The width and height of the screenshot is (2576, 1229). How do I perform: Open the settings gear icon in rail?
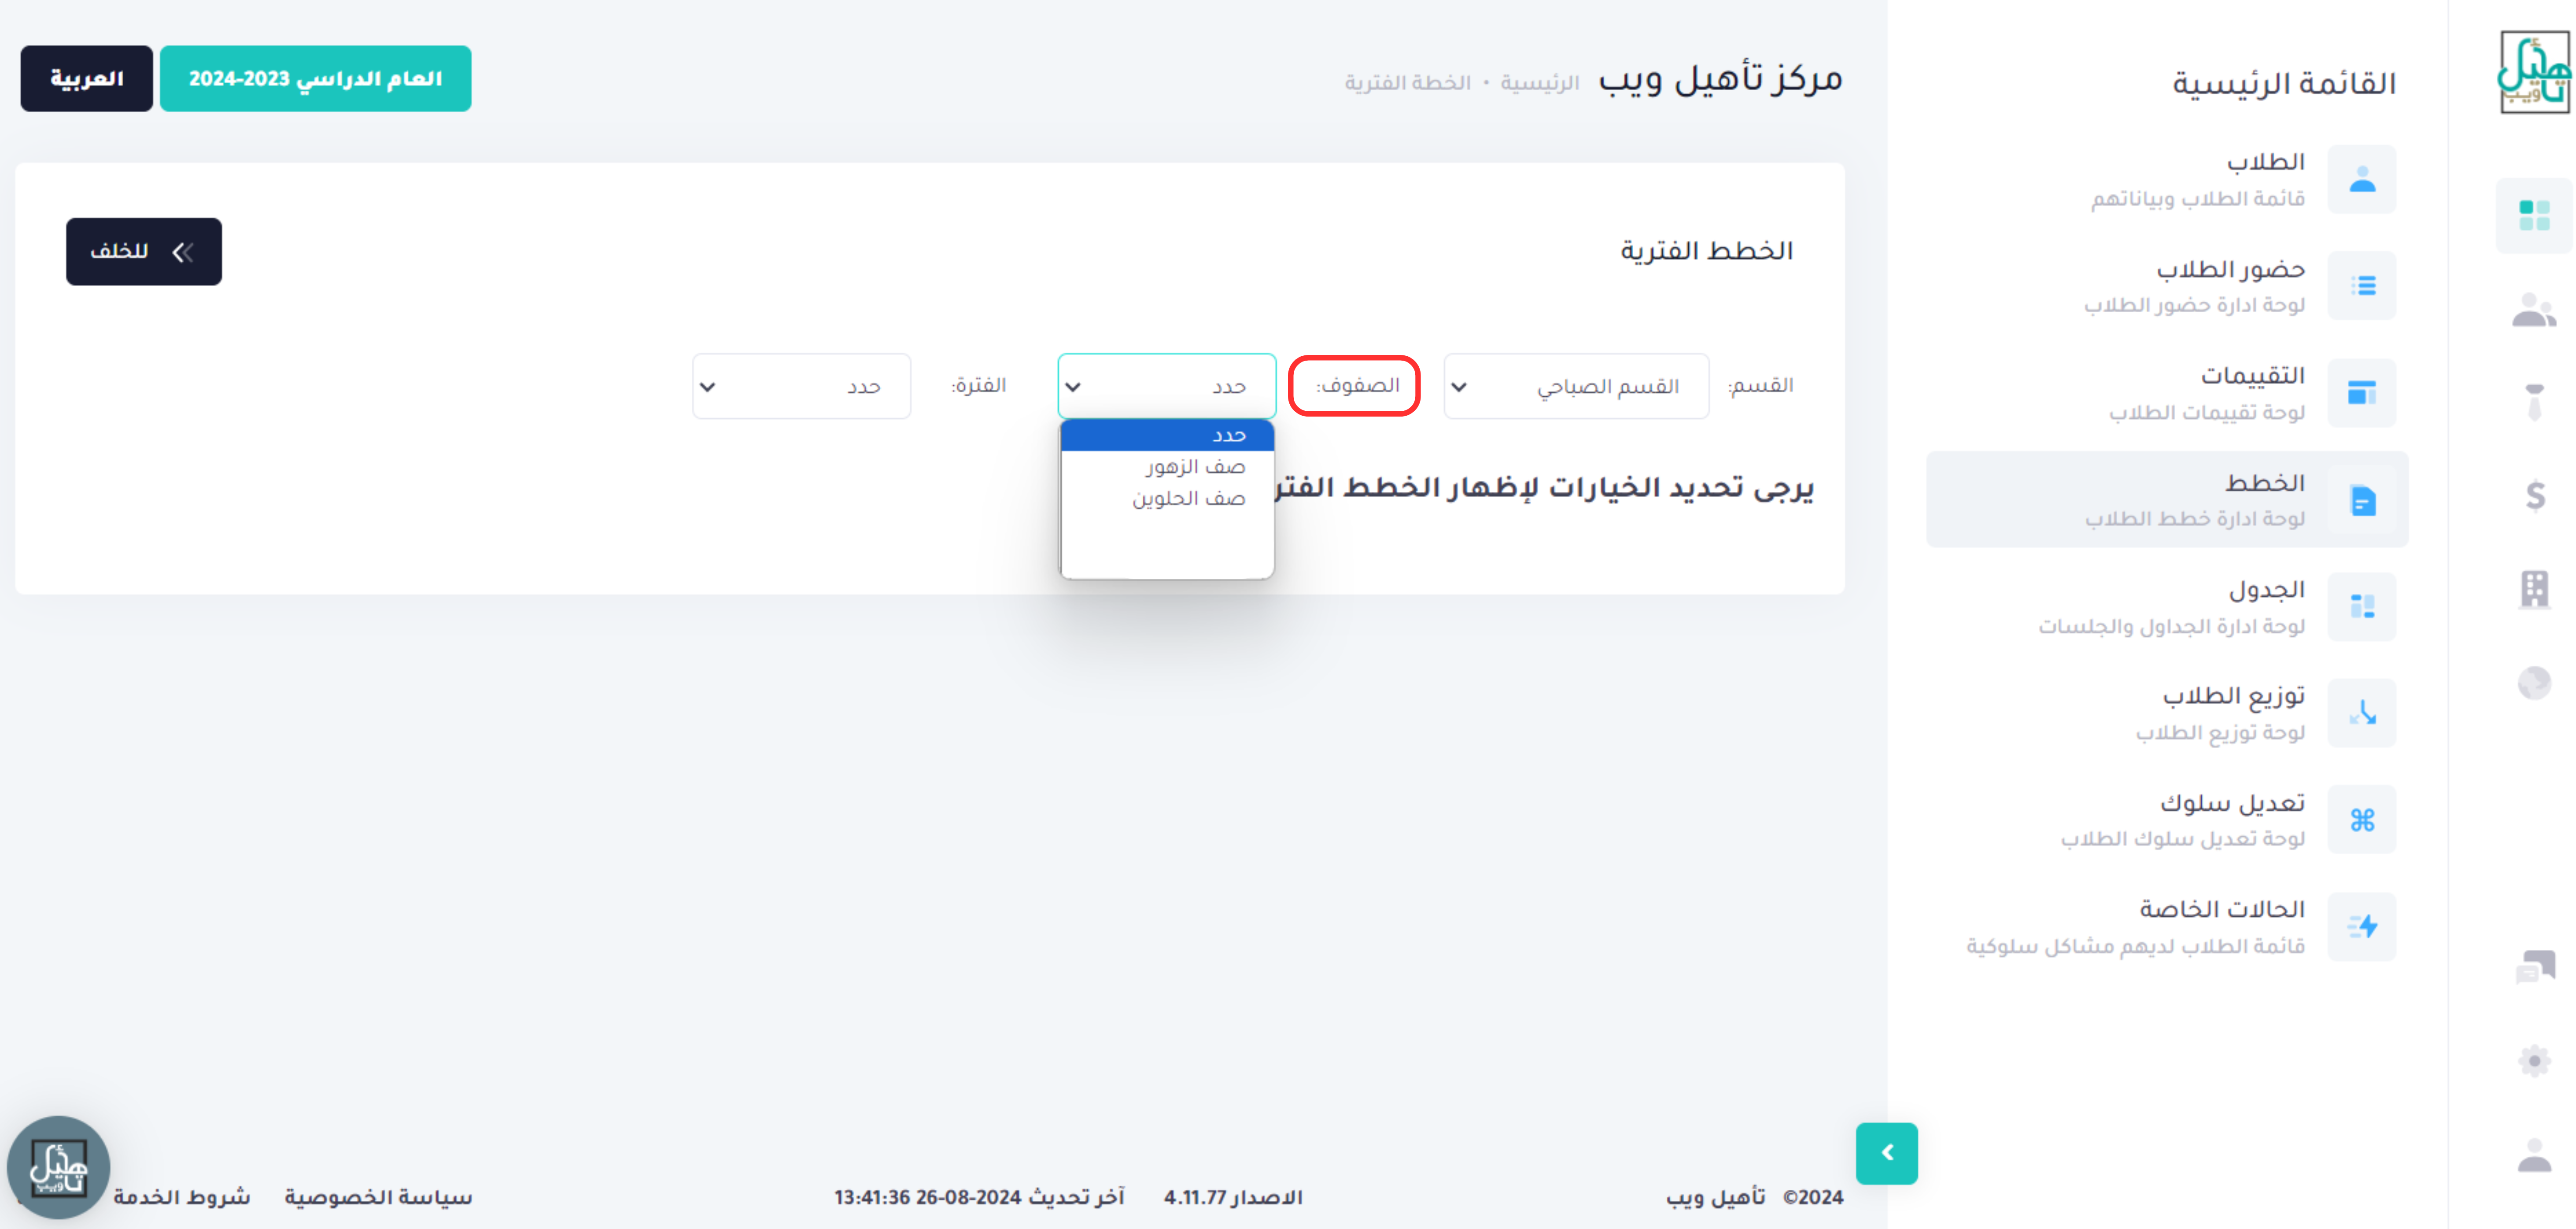point(2534,1060)
